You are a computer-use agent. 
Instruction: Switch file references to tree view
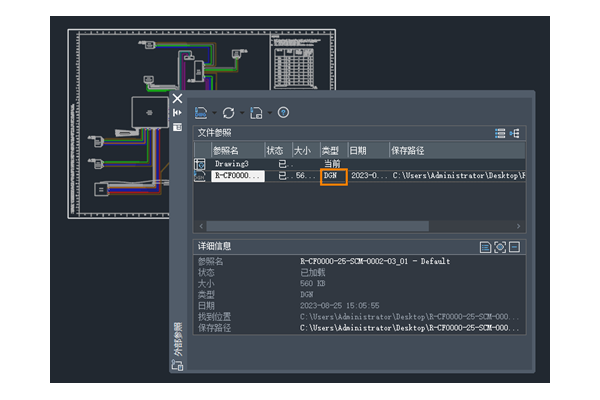(x=515, y=133)
